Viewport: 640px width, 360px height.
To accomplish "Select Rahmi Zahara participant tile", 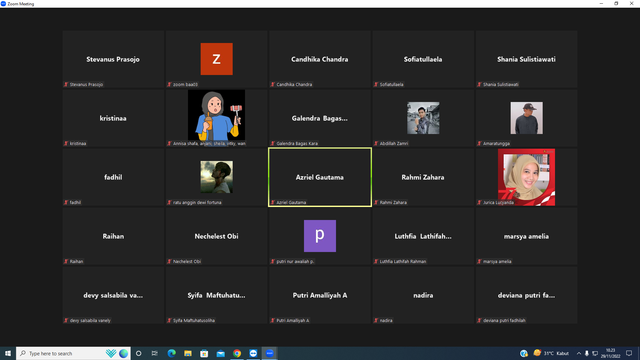I will tap(423, 177).
